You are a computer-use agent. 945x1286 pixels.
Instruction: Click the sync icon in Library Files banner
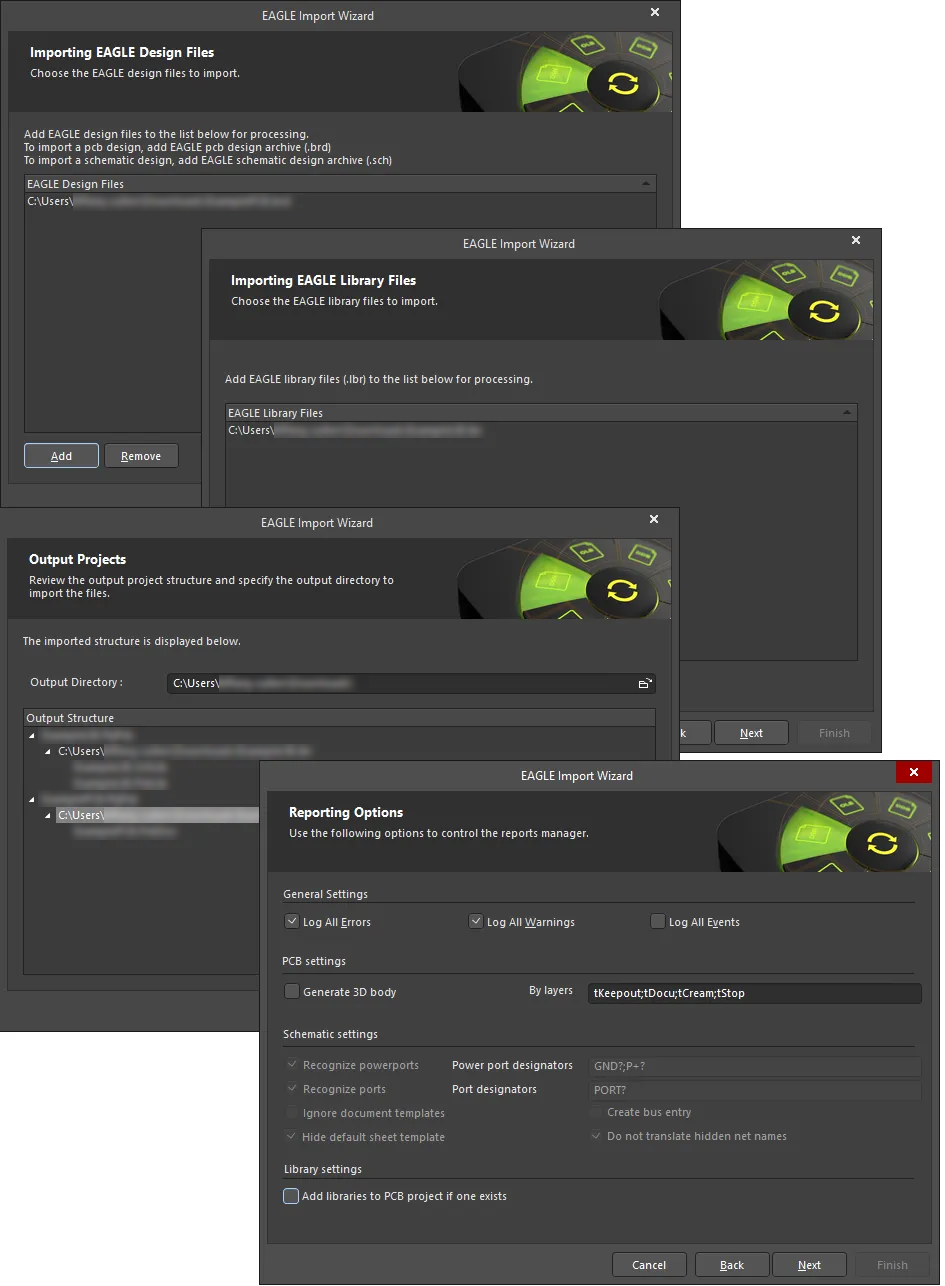[823, 311]
